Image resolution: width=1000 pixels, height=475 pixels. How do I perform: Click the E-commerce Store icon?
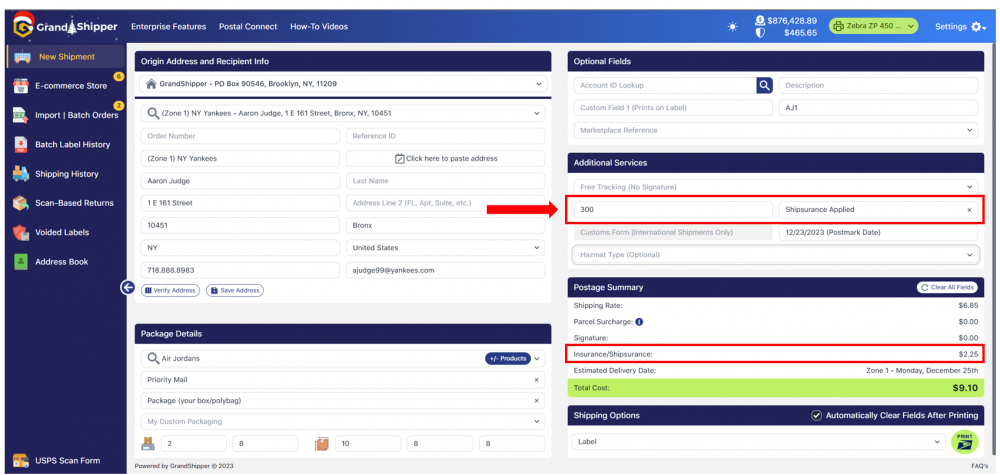[x=21, y=86]
